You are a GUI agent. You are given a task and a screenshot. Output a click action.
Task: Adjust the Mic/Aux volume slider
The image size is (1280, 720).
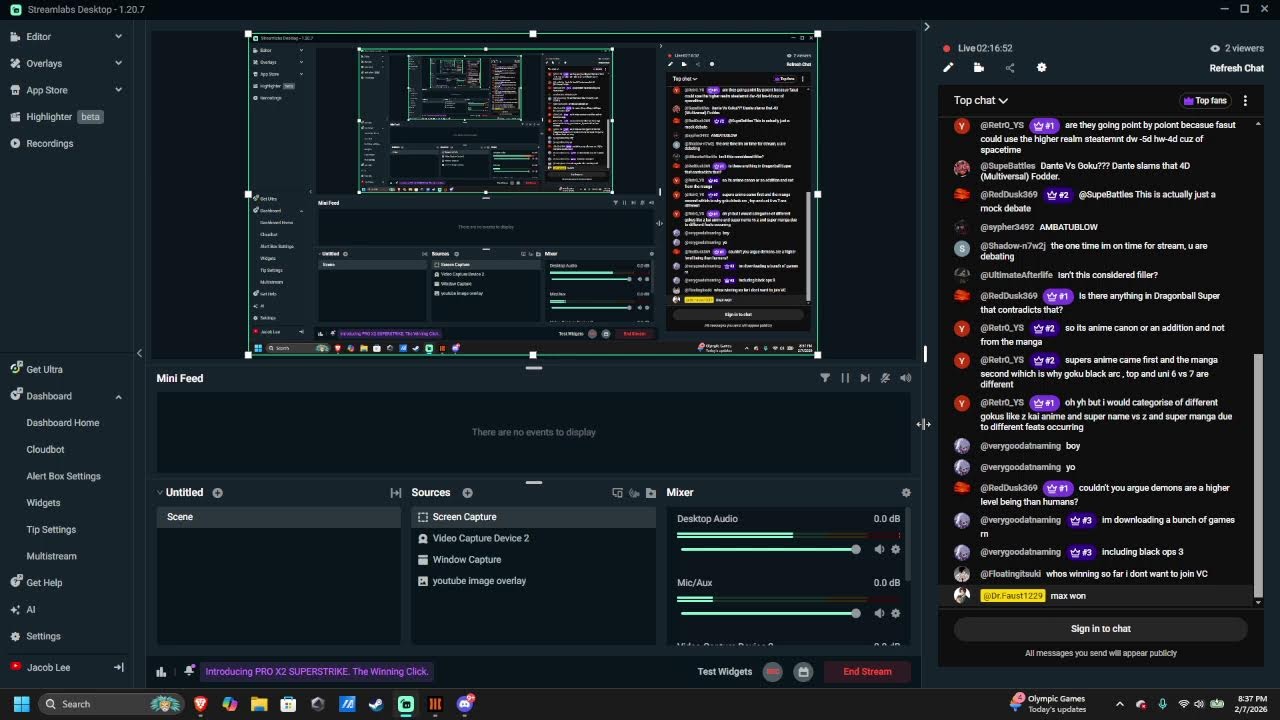point(768,613)
